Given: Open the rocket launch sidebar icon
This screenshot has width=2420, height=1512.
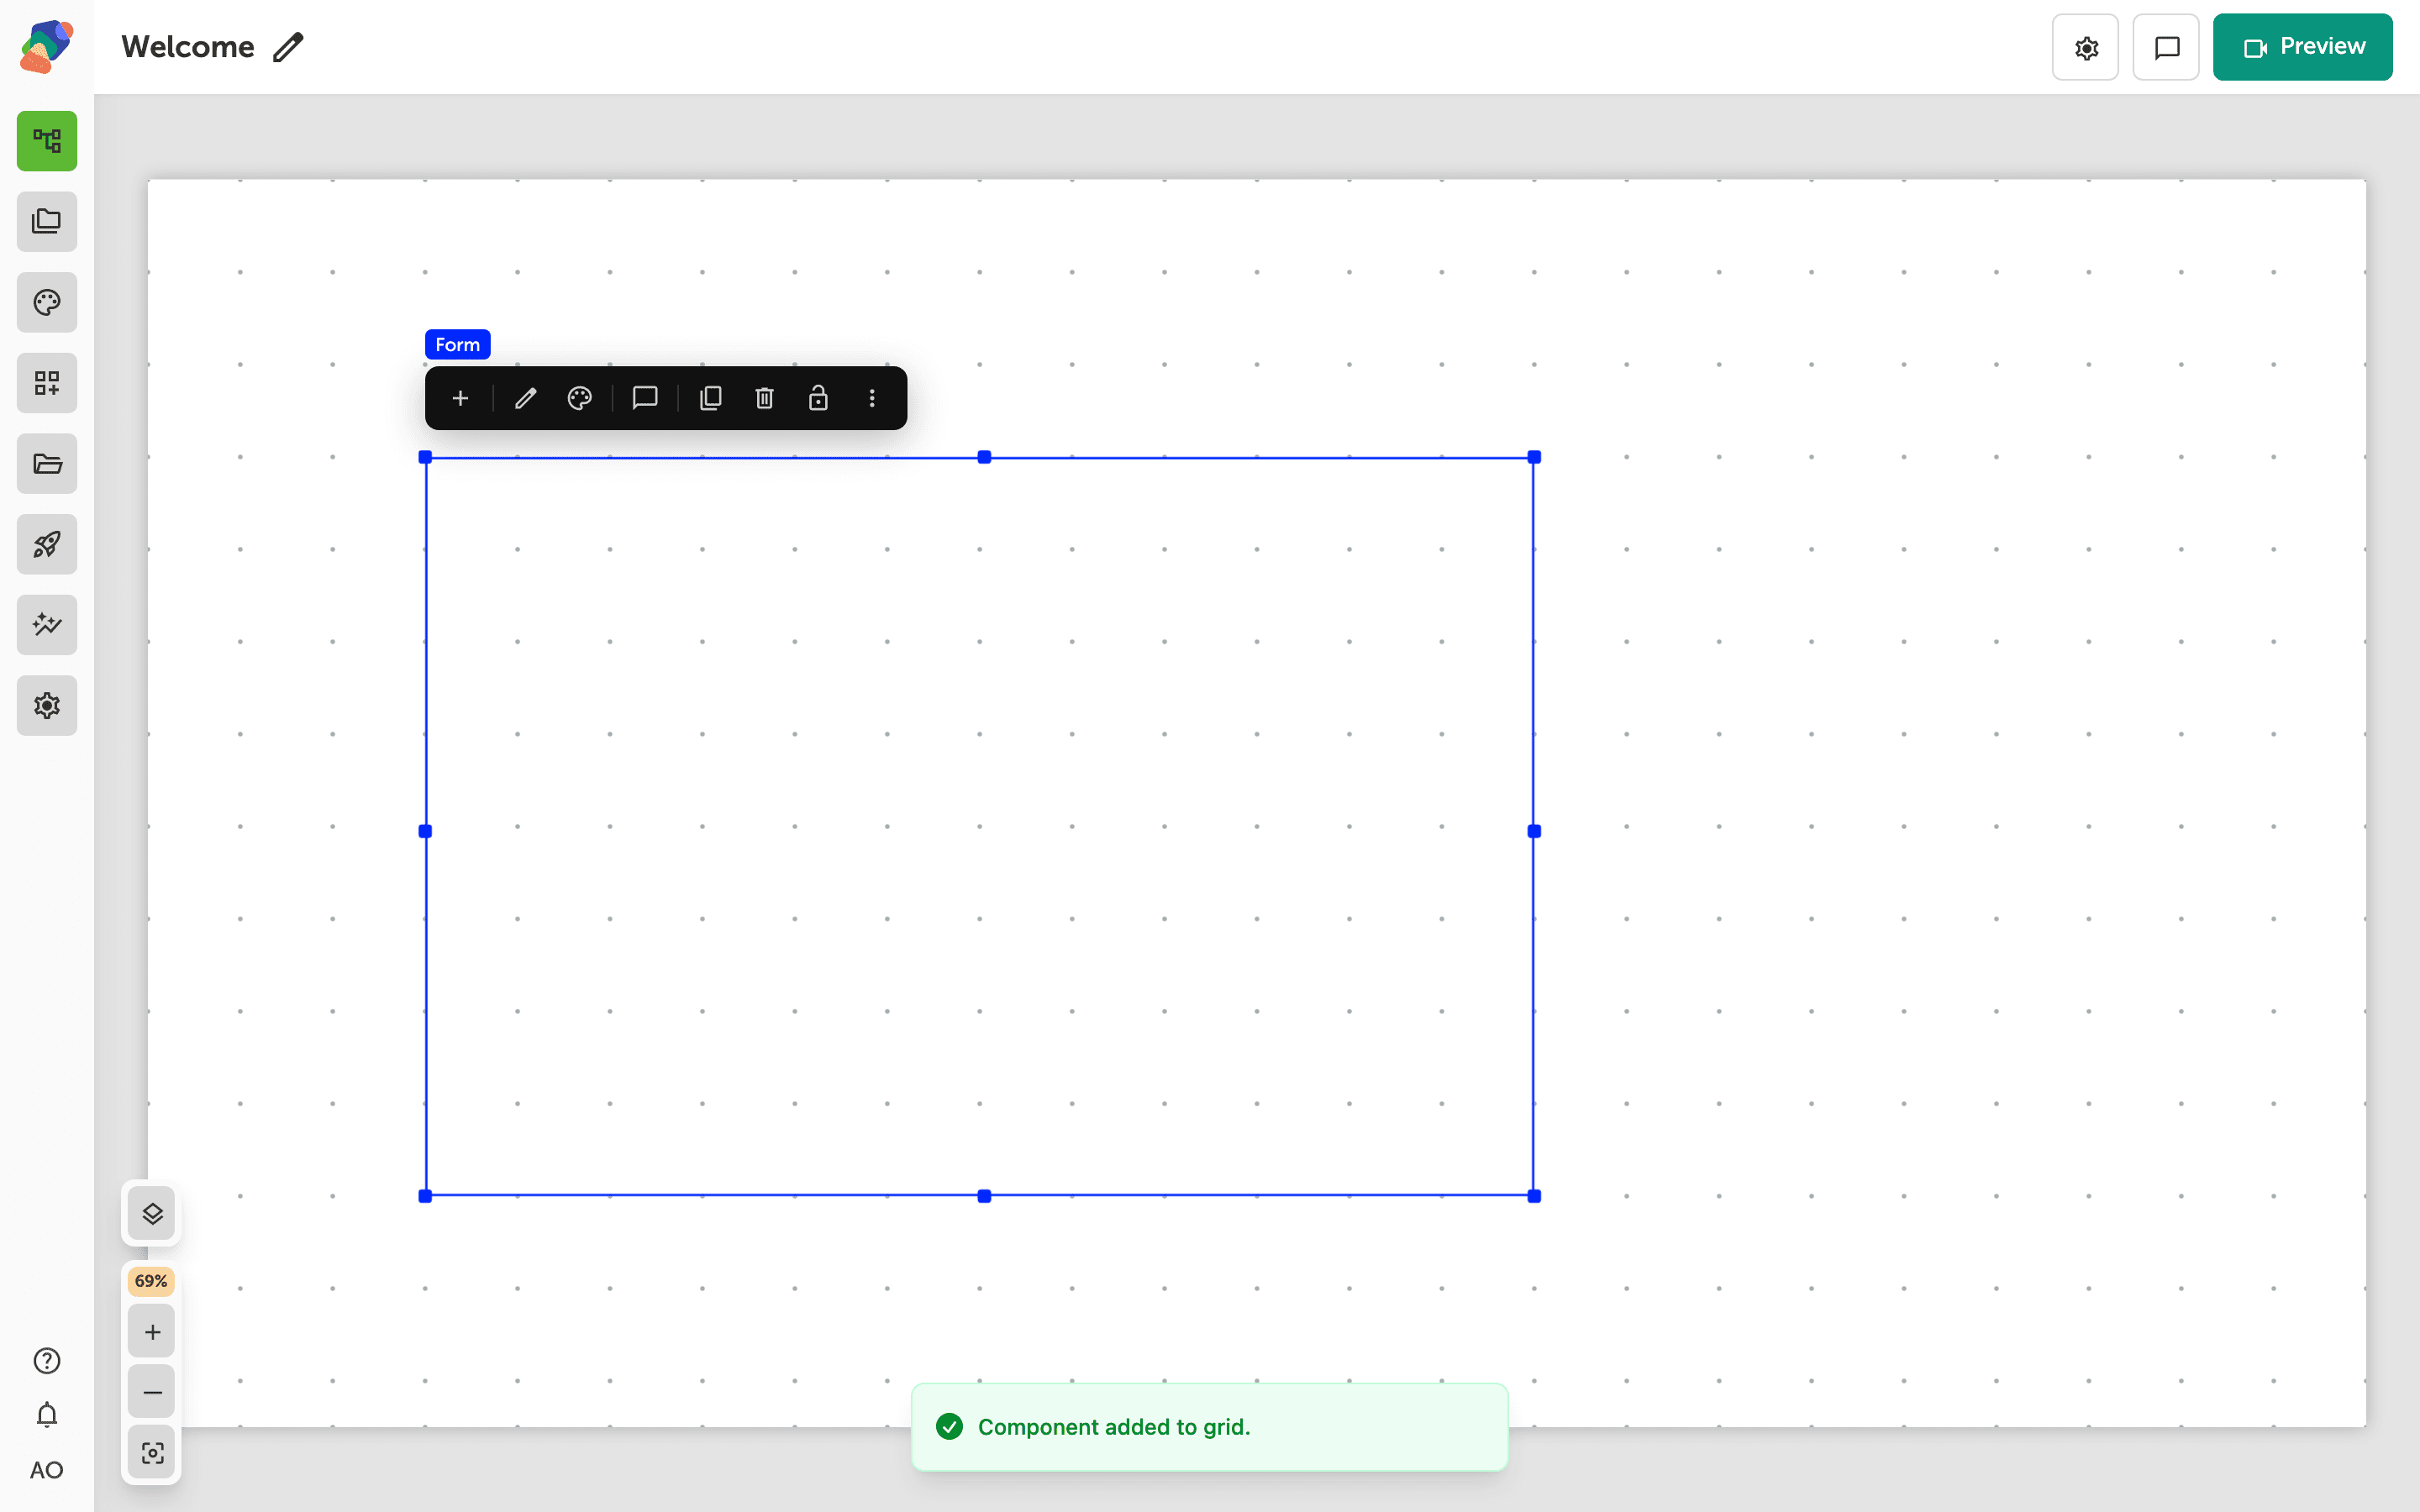Looking at the screenshot, I should click(x=47, y=544).
